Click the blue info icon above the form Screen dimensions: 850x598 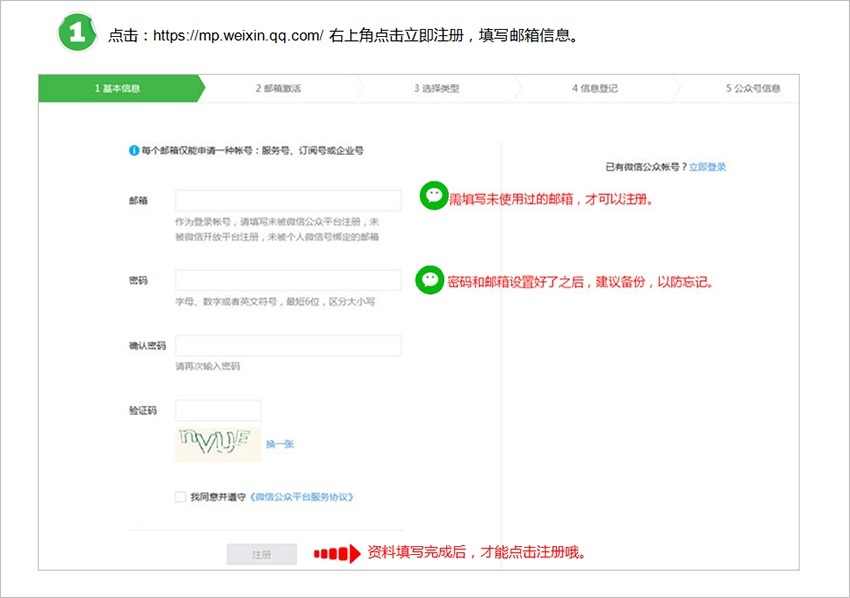pos(134,151)
